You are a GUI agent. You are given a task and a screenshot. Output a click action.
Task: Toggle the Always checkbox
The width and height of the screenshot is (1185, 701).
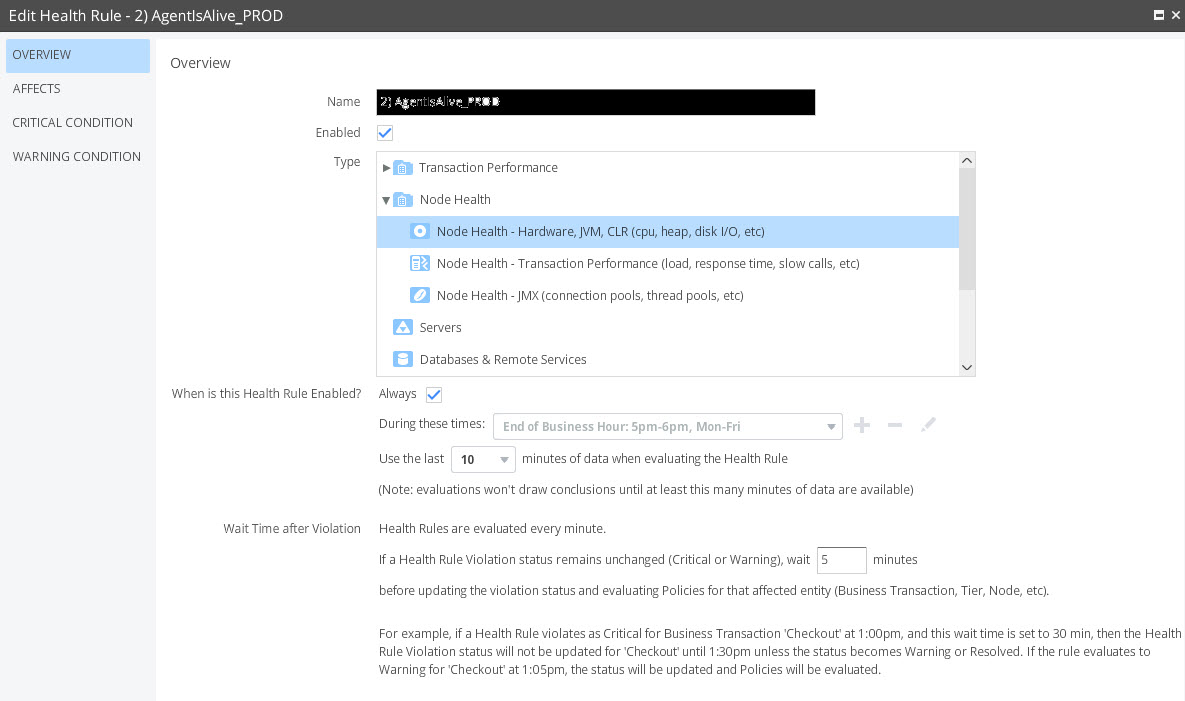click(x=434, y=395)
